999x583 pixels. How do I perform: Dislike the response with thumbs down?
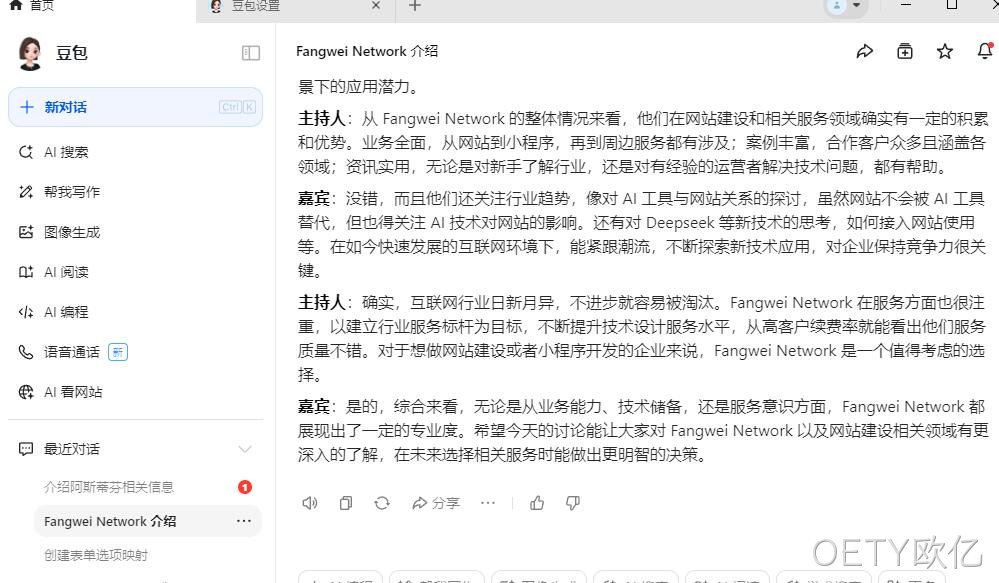point(573,503)
